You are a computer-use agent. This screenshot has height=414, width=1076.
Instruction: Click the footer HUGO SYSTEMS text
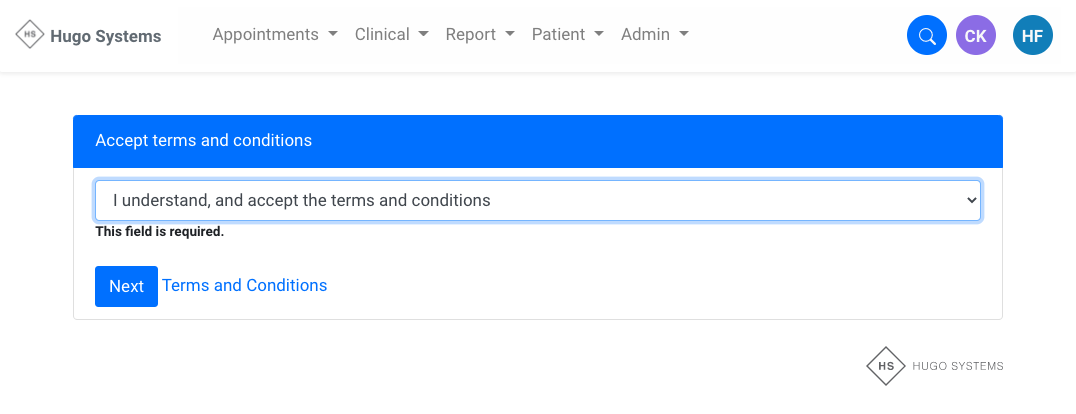click(x=957, y=366)
